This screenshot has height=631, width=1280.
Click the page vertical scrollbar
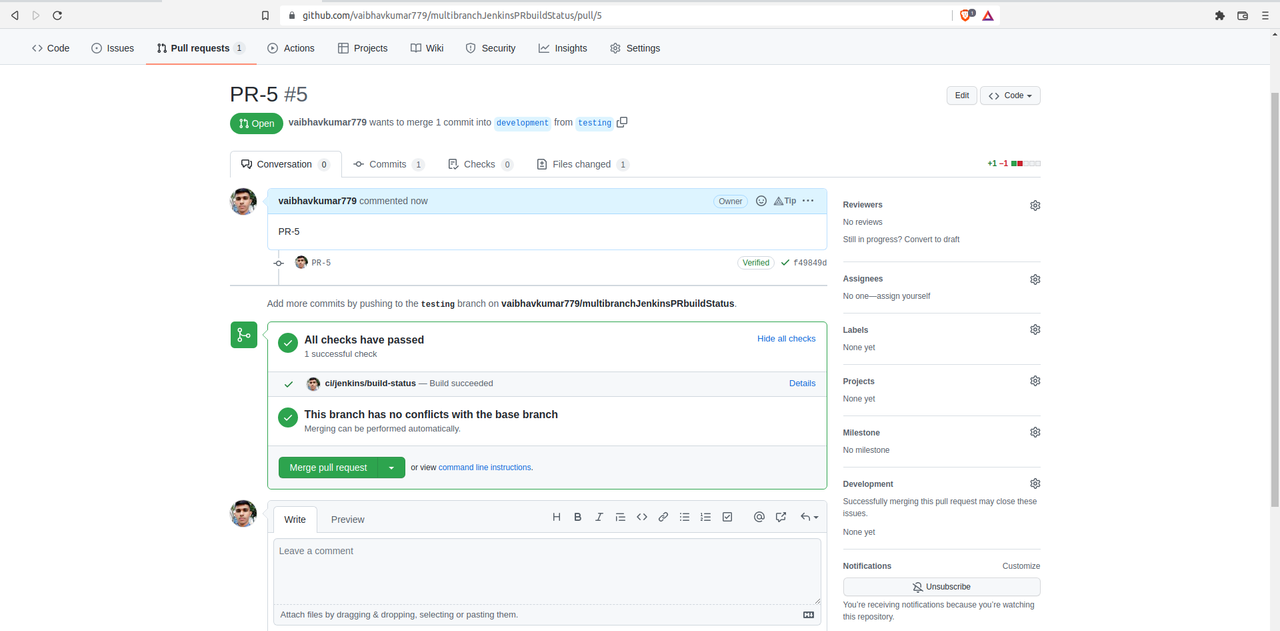point(1274,300)
